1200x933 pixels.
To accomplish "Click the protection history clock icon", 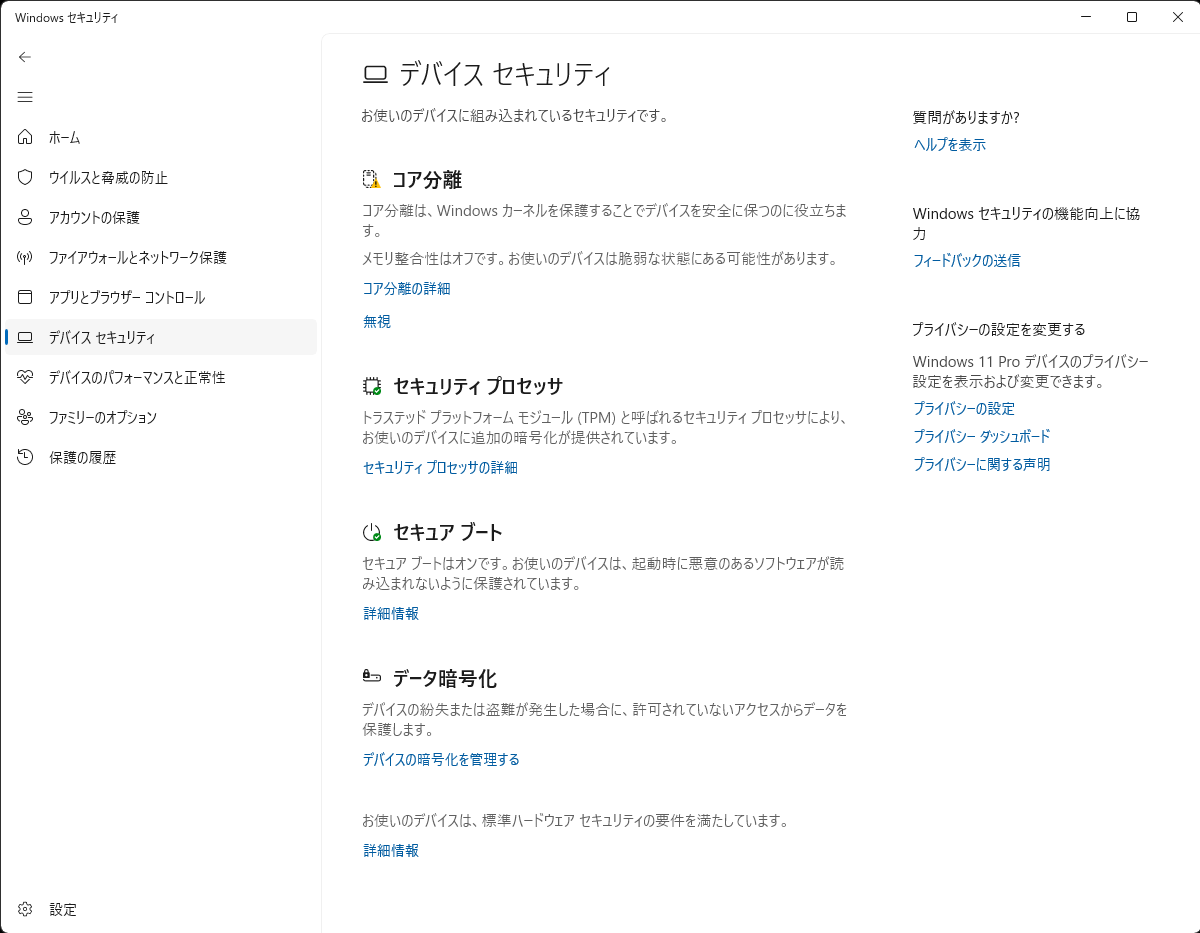I will coord(25,457).
